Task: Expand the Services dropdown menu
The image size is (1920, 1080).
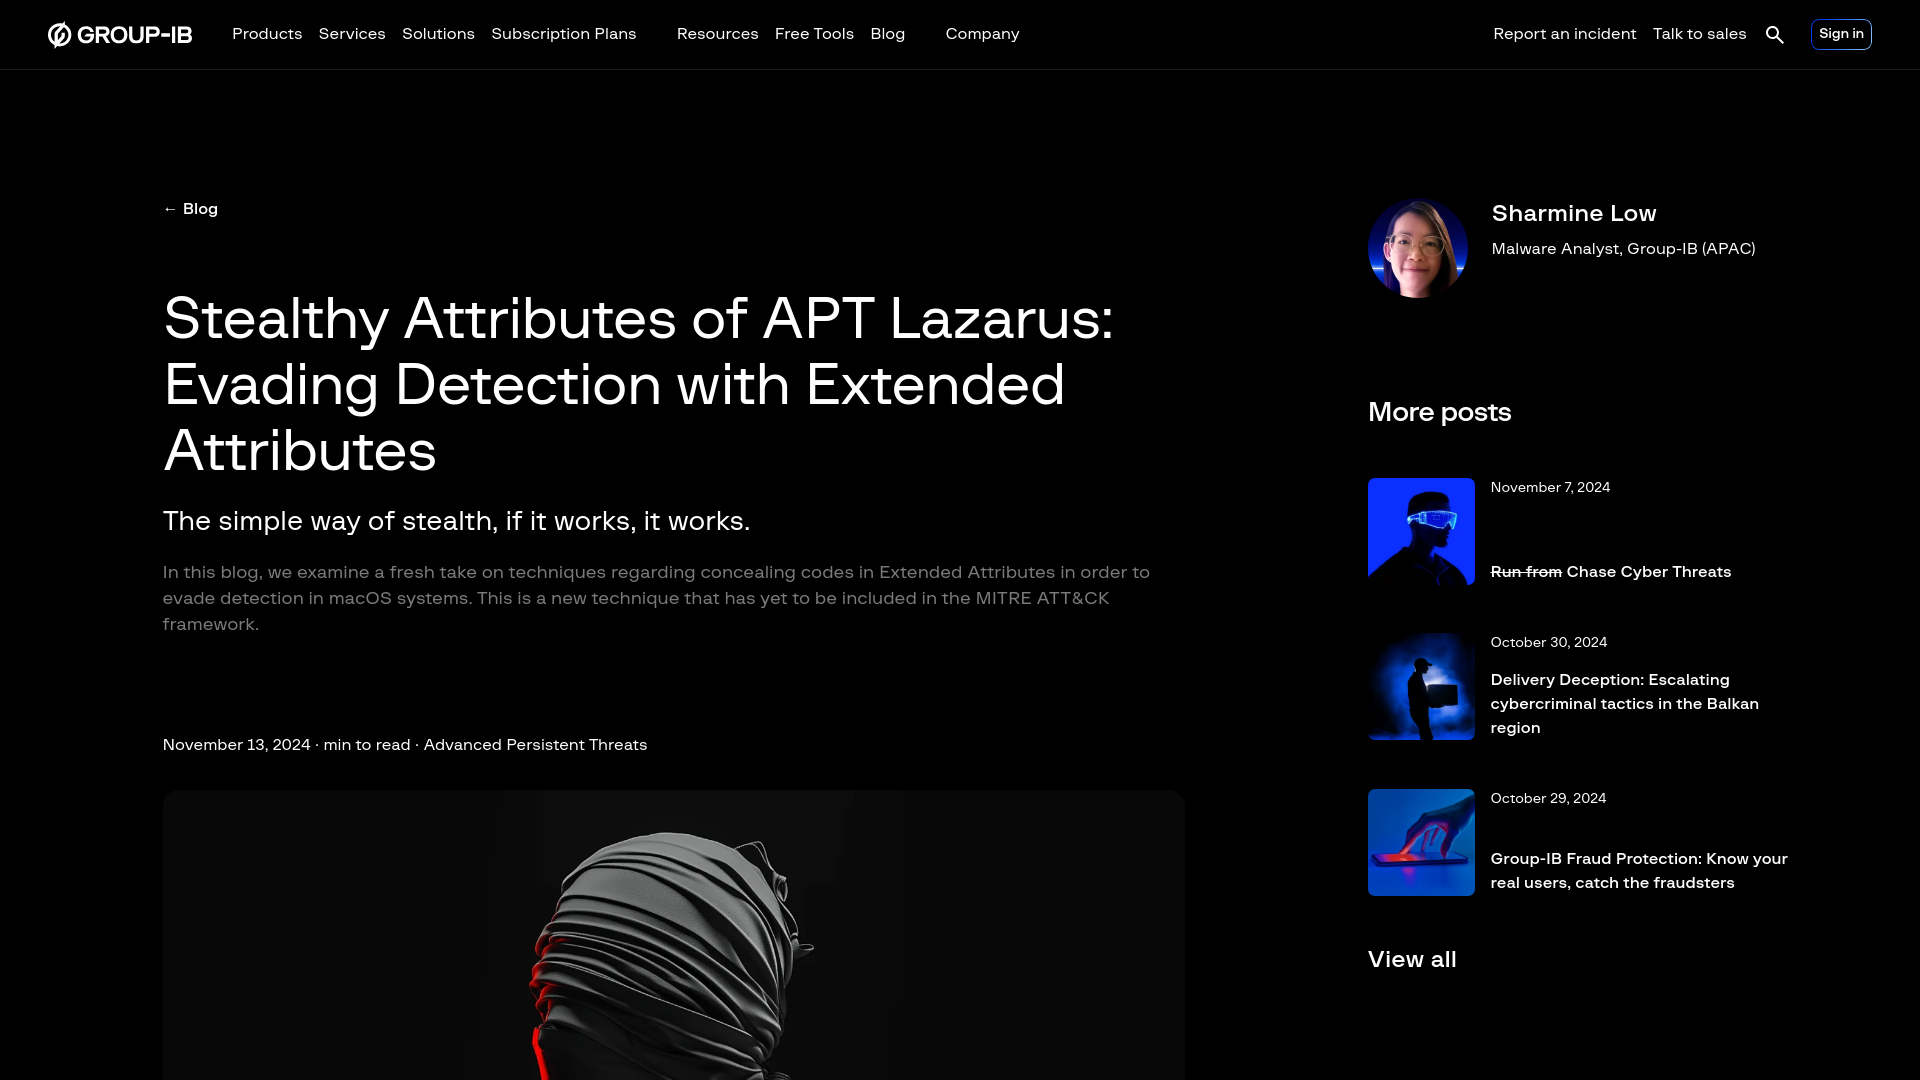Action: 352,33
